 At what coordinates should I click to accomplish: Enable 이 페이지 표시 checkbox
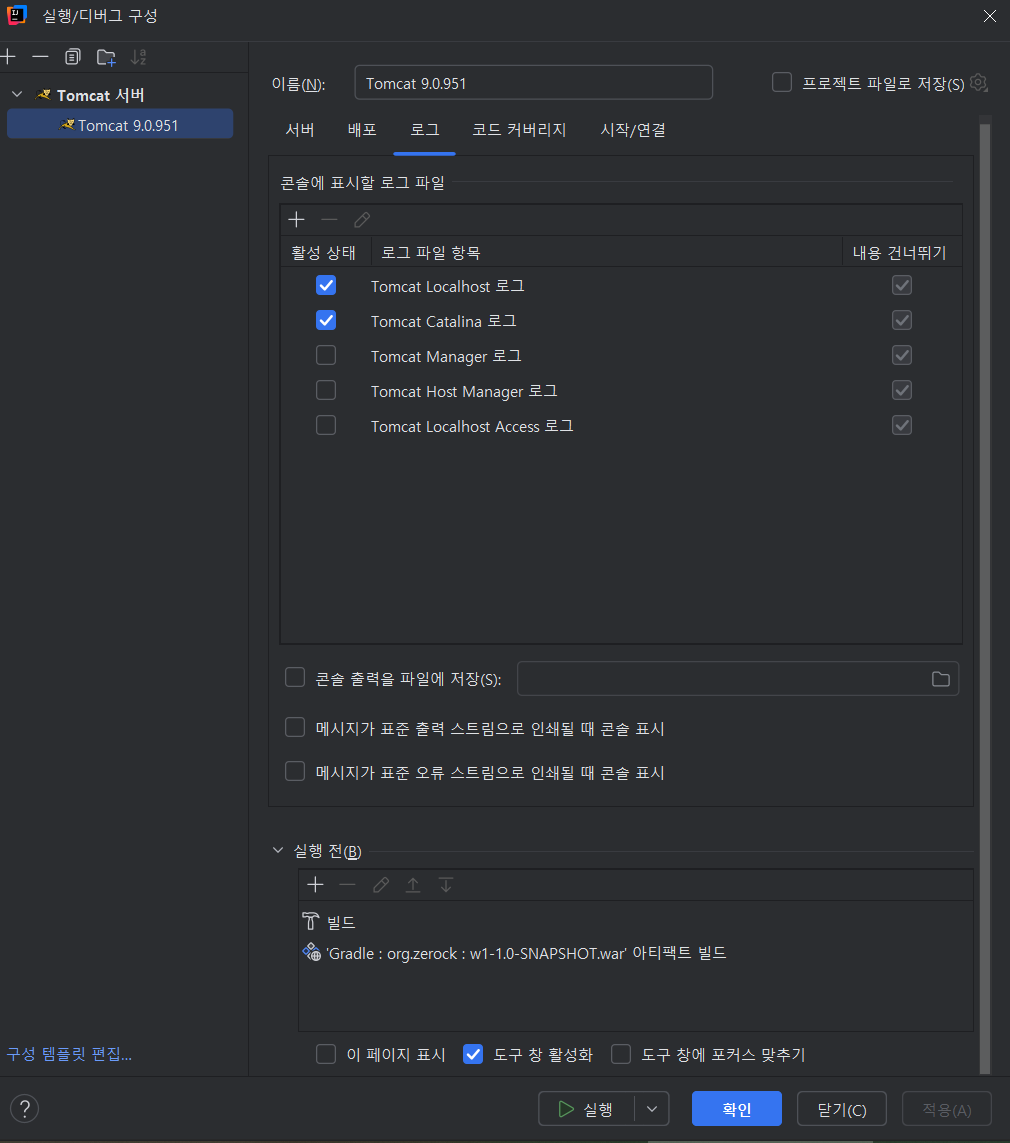[326, 1054]
